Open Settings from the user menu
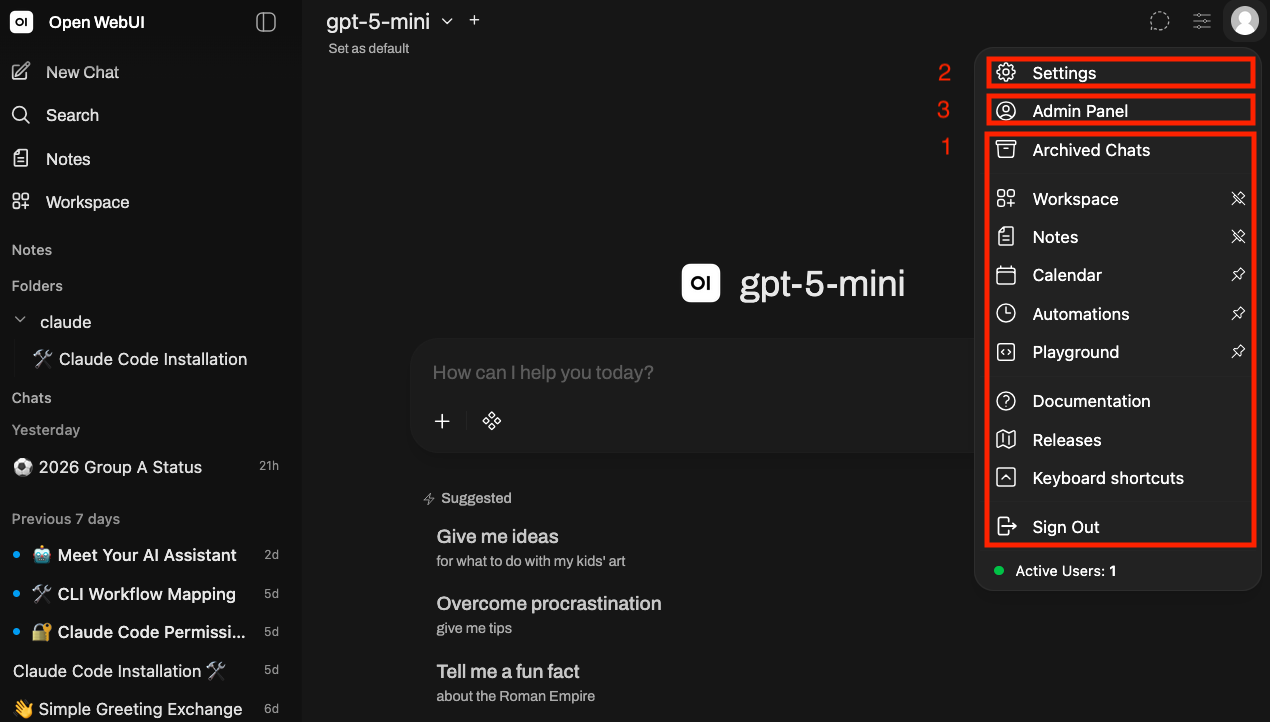 point(1119,73)
